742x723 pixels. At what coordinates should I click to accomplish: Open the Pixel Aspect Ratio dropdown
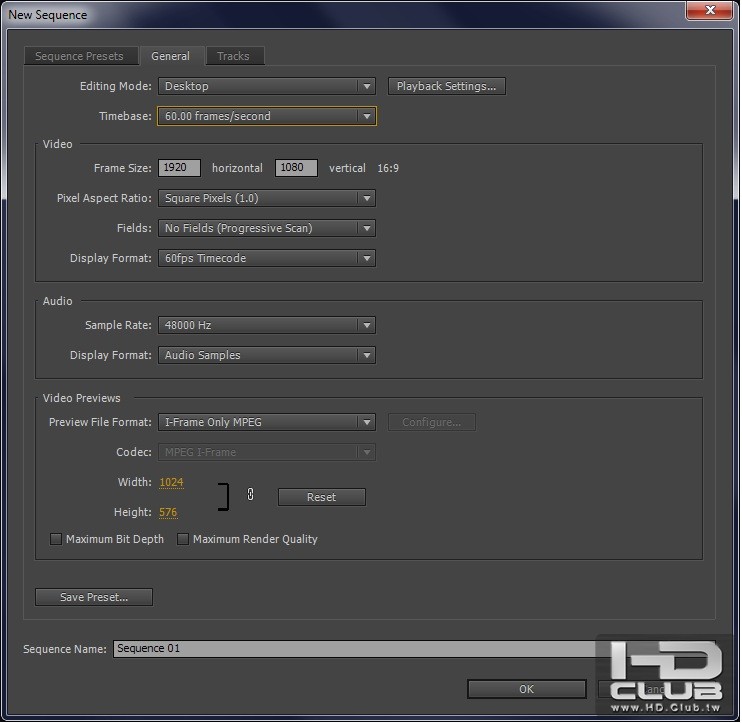pos(267,198)
